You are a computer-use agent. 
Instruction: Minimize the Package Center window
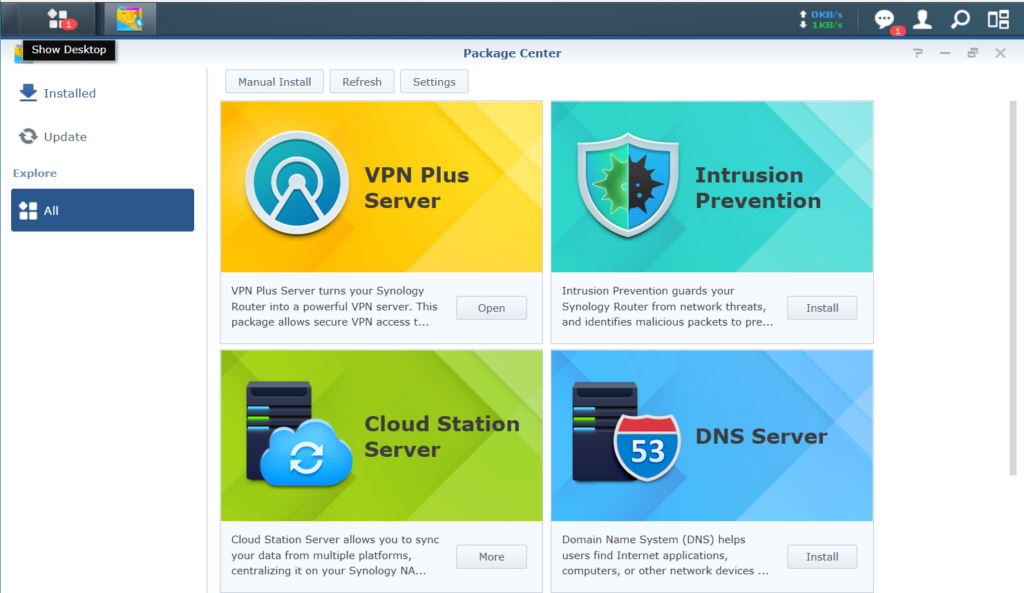945,53
